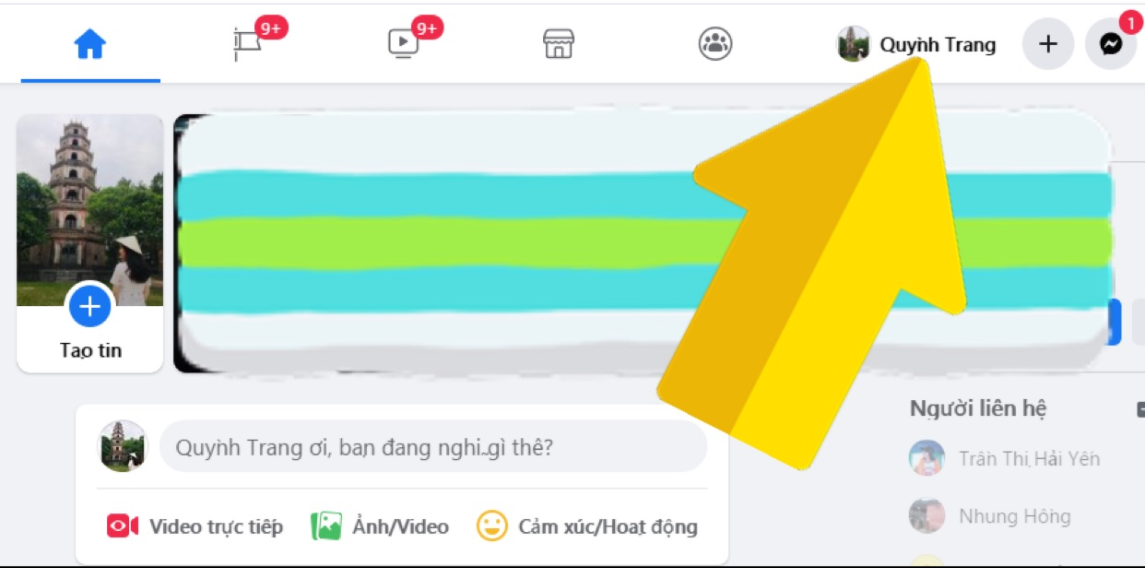Open chat with Trần Thị Hải Yến
Screen dimensions: 1145x568
[x=1004, y=458]
